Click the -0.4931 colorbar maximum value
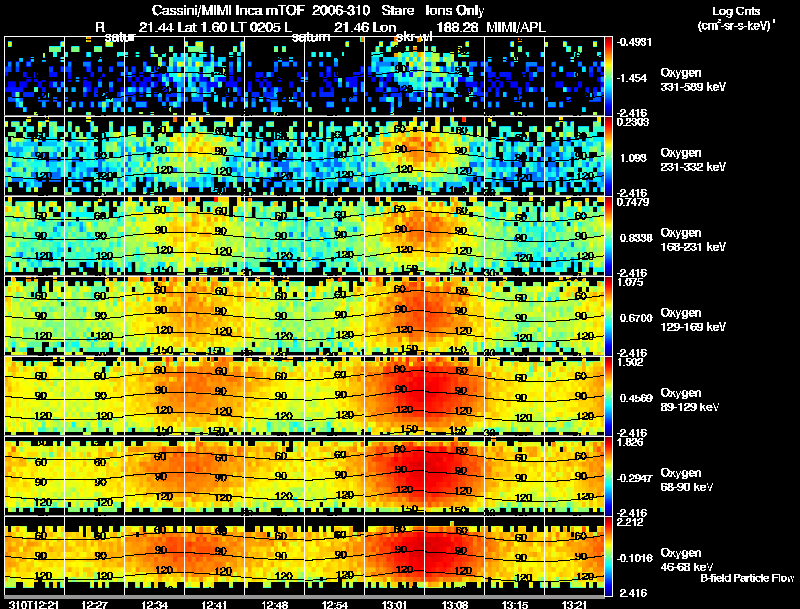This screenshot has height=609, width=800. point(634,42)
